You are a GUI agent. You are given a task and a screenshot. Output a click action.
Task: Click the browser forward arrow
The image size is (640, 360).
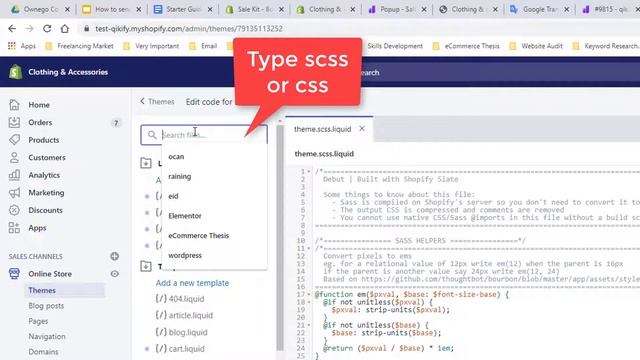[29, 29]
